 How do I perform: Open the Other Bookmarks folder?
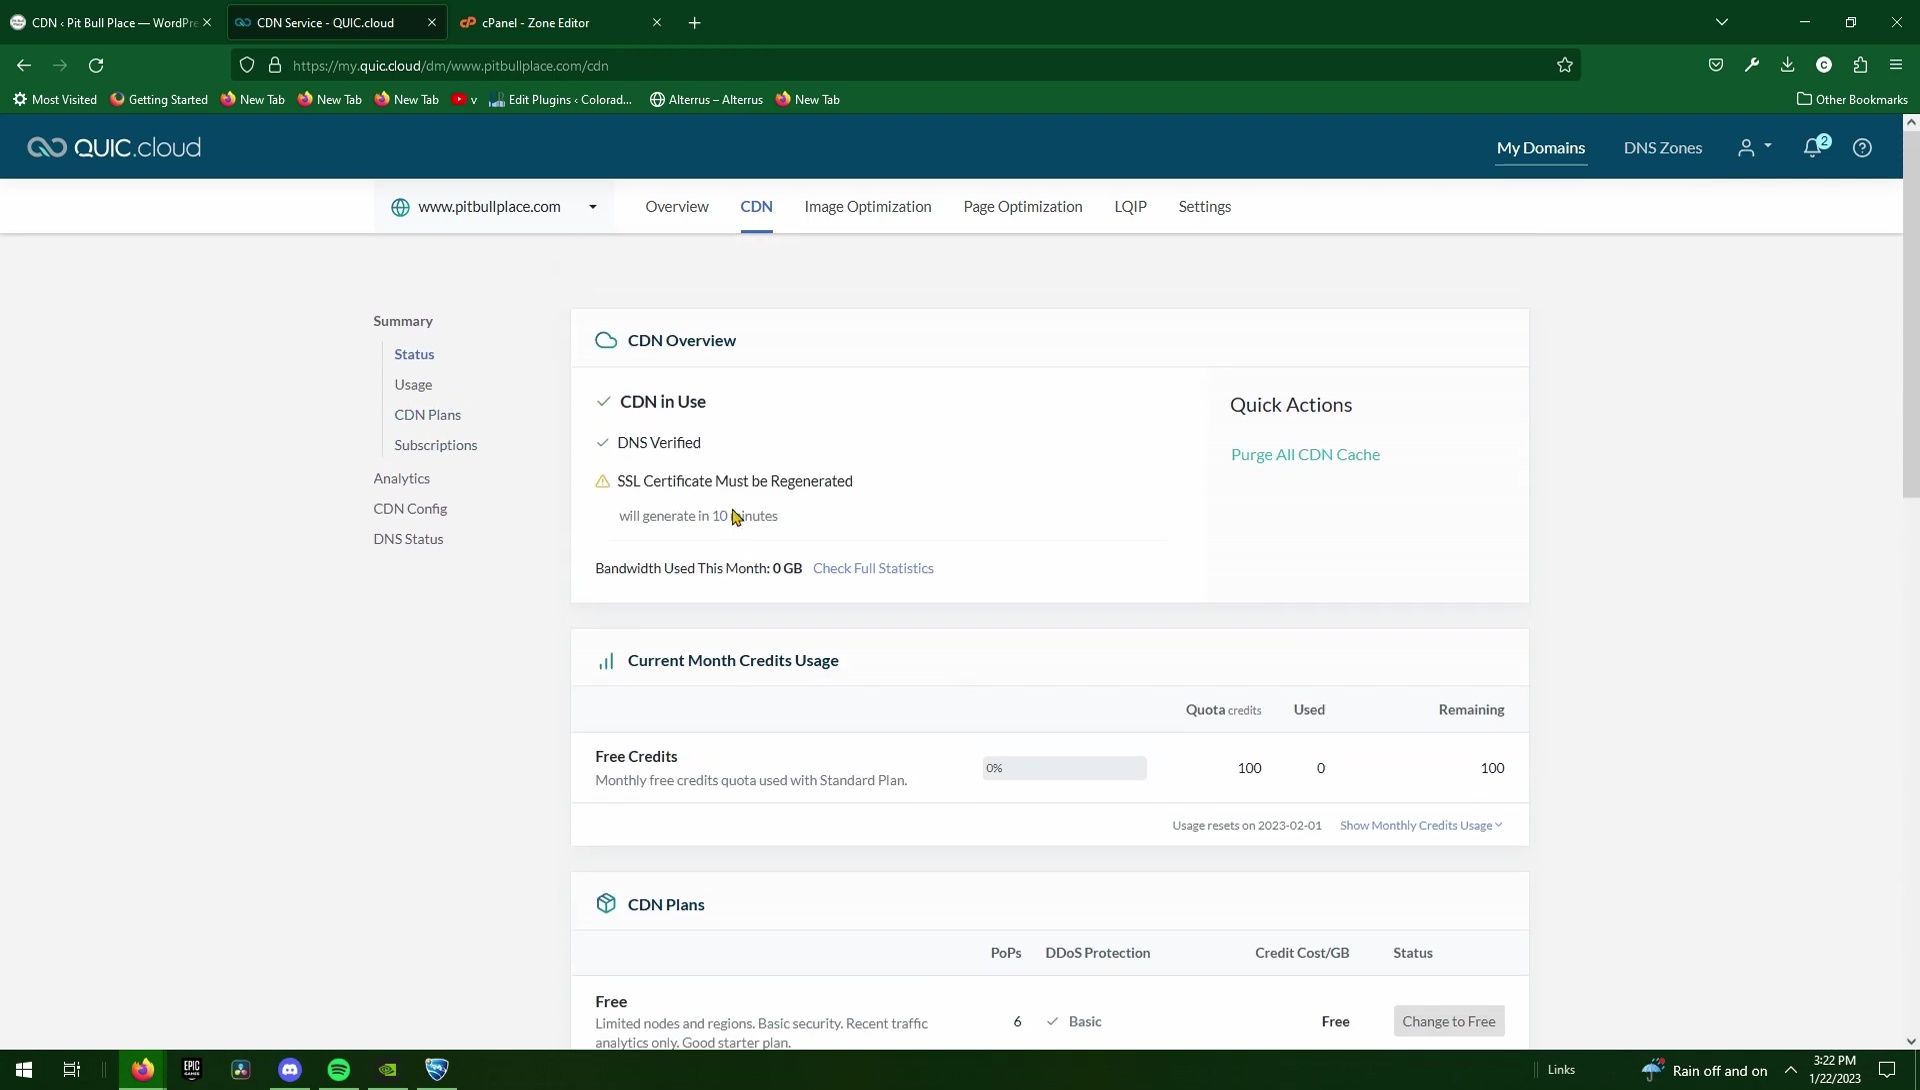click(x=1852, y=99)
